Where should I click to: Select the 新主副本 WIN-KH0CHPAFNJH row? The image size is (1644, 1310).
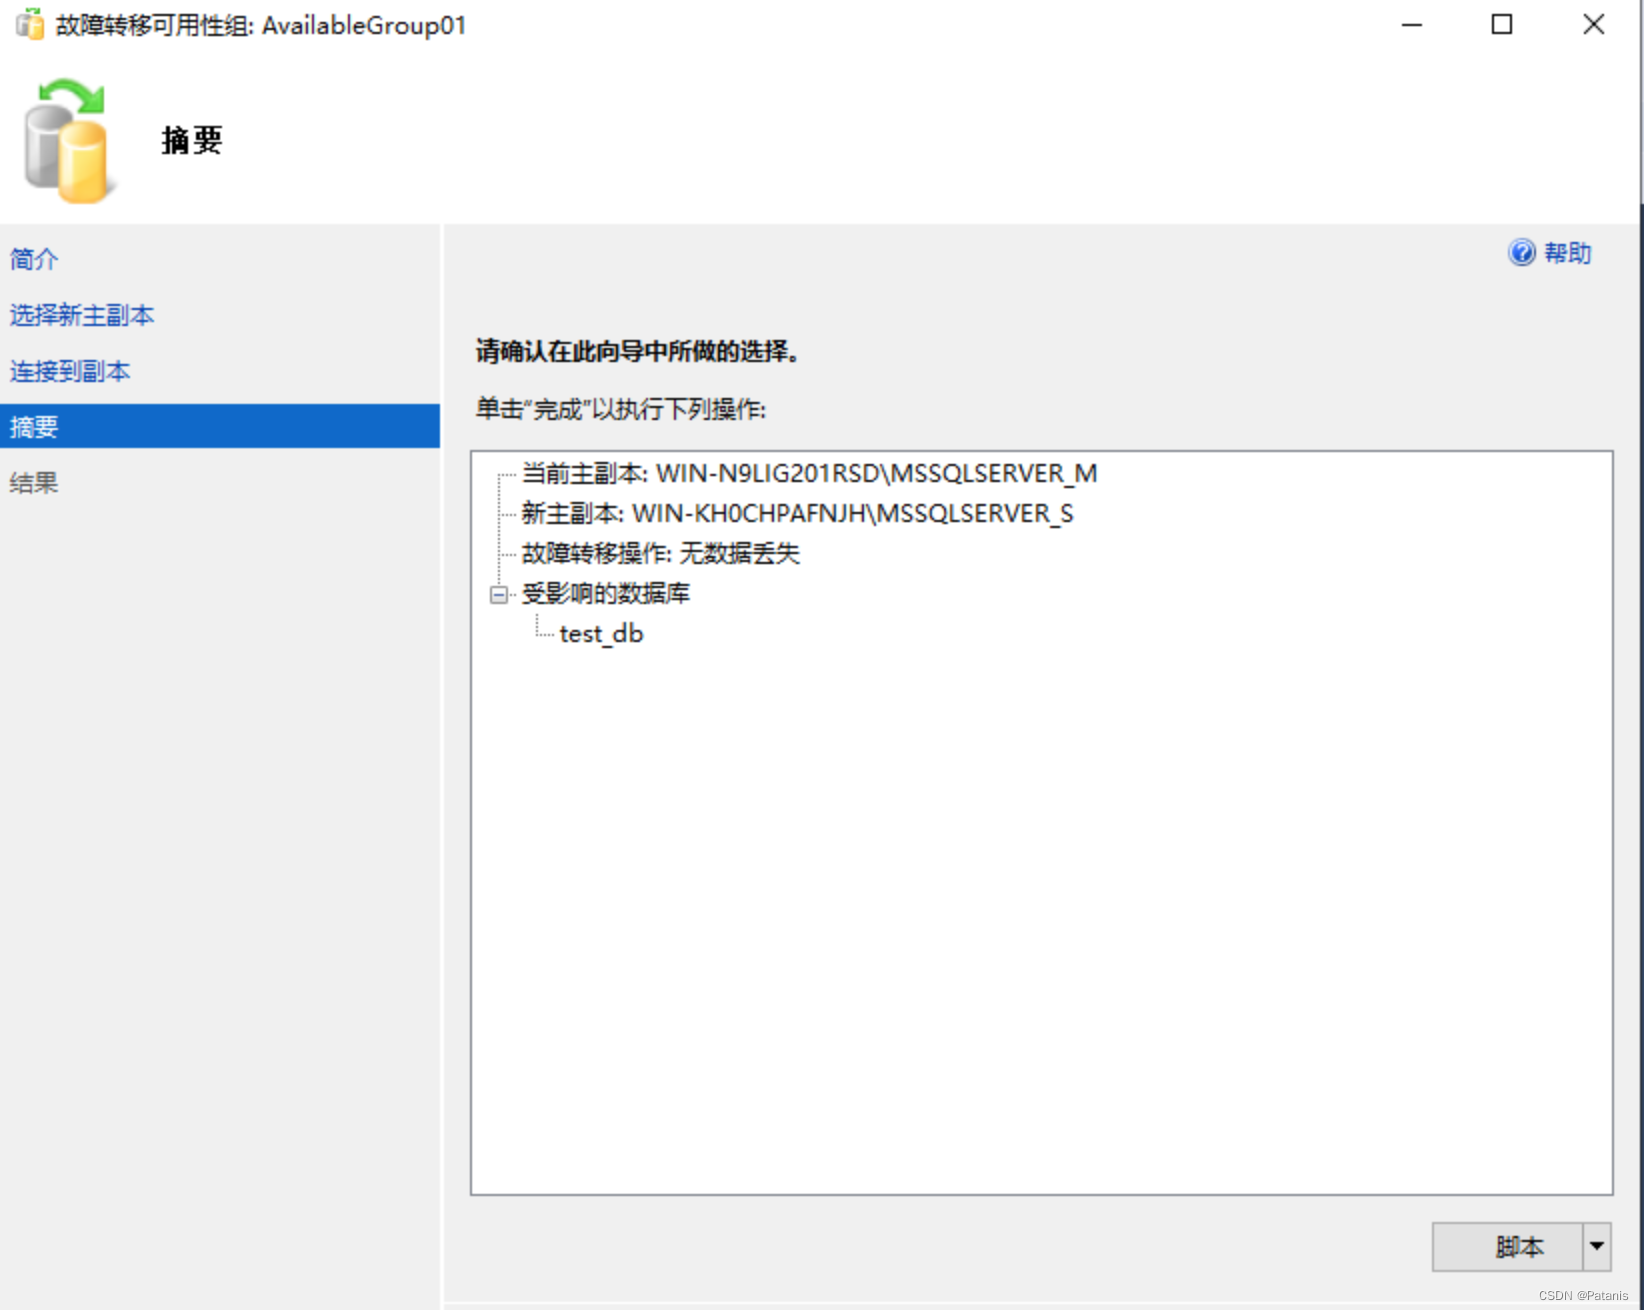797,513
